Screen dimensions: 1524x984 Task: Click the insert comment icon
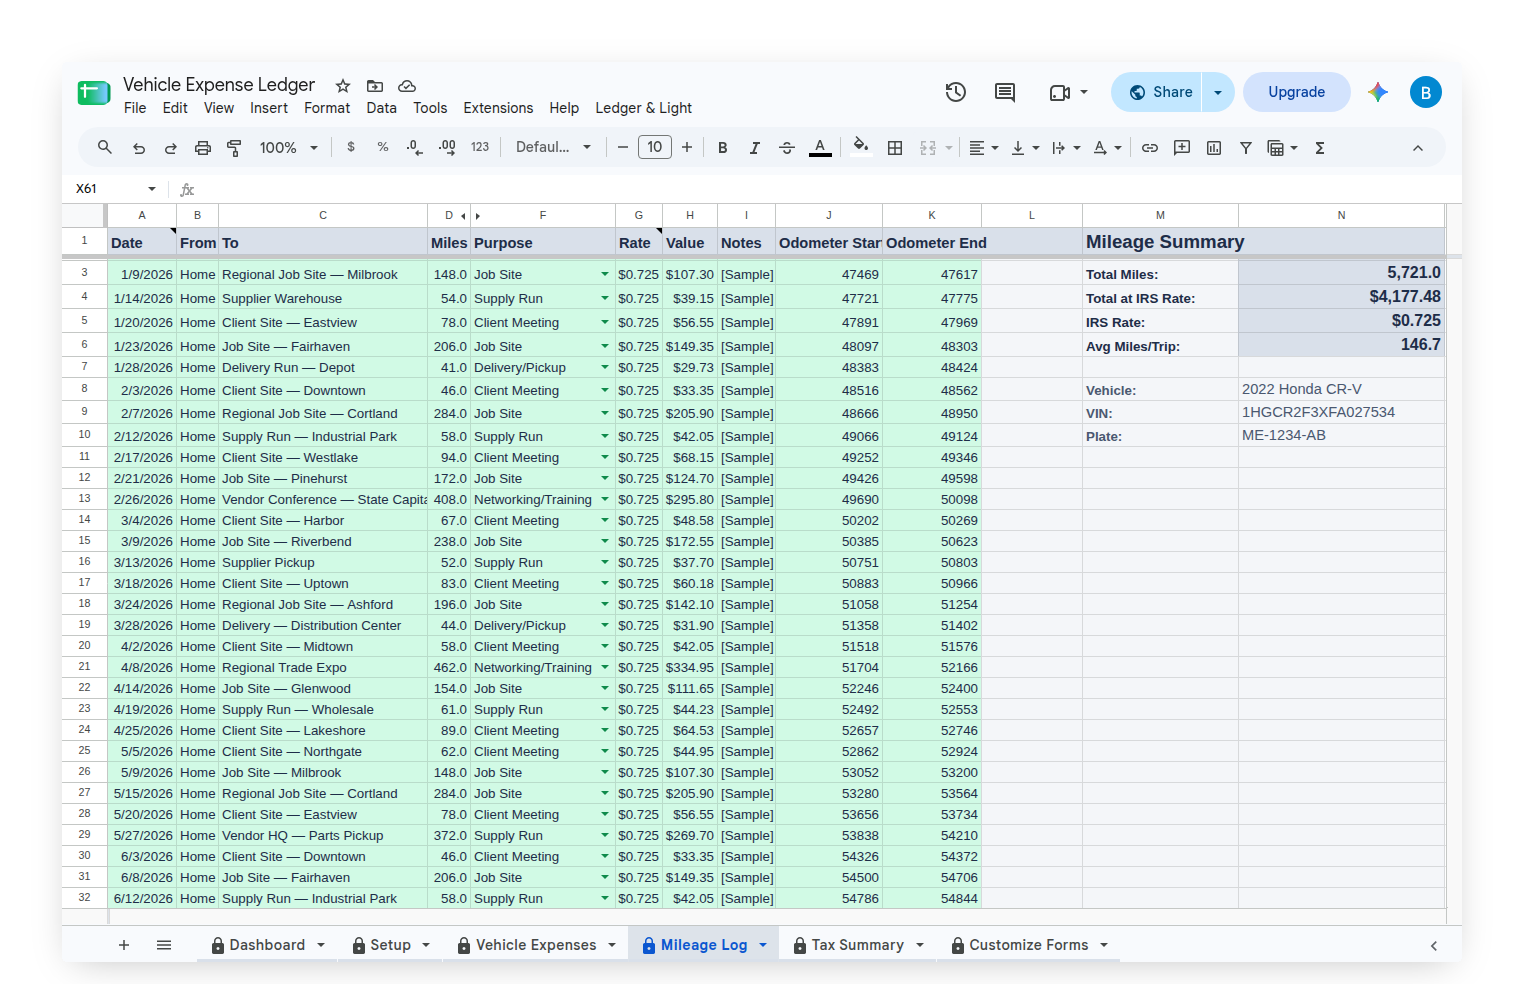(x=1182, y=148)
